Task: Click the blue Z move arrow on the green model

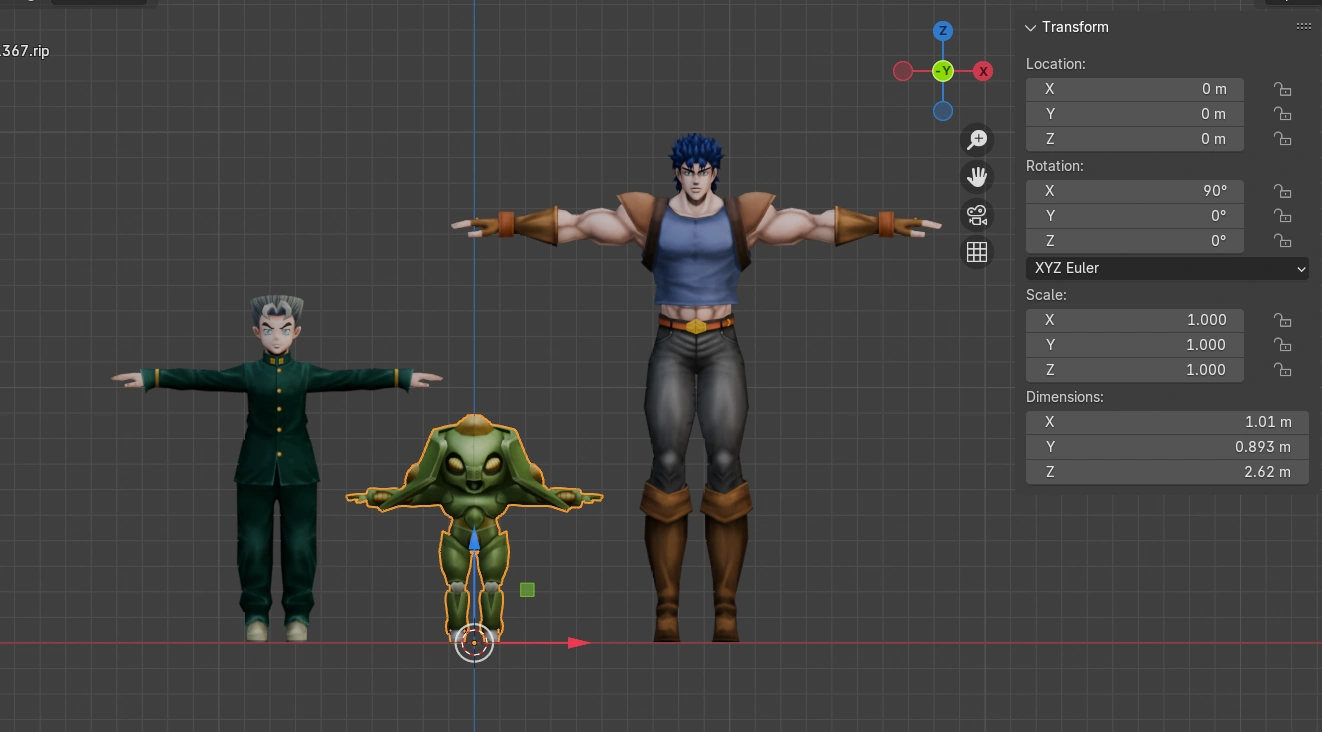Action: (475, 540)
